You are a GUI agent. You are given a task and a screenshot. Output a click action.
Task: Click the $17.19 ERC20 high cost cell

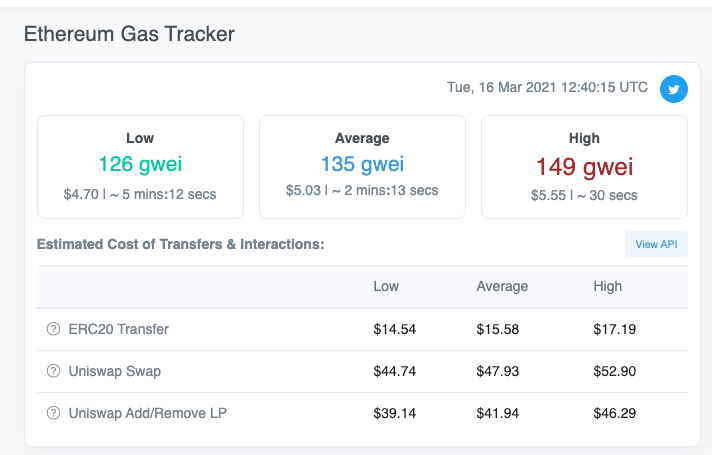pyautogui.click(x=615, y=329)
